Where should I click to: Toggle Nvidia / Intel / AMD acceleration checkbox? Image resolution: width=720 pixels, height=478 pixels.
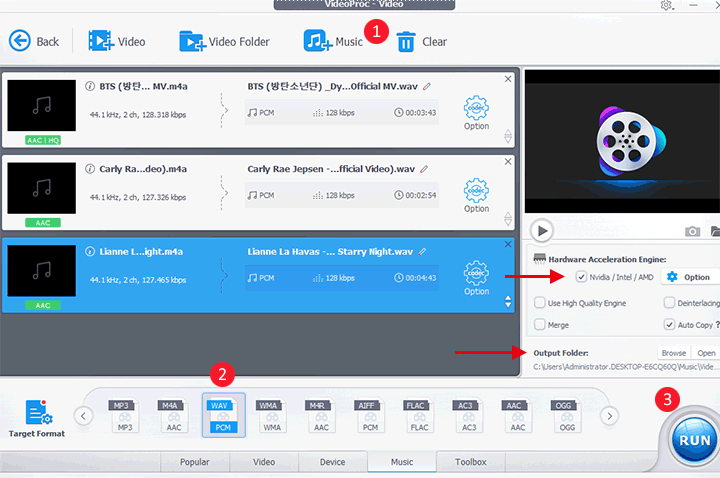coord(581,277)
